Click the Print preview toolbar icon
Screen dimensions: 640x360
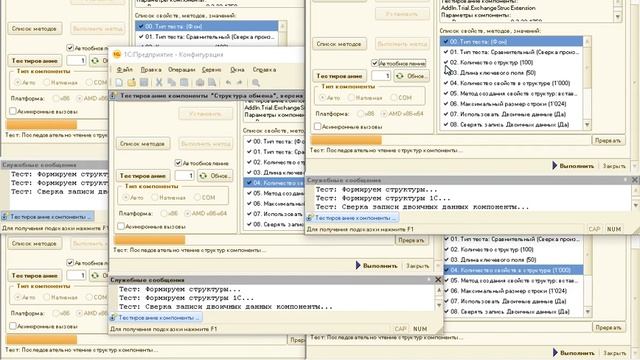[x=212, y=82]
